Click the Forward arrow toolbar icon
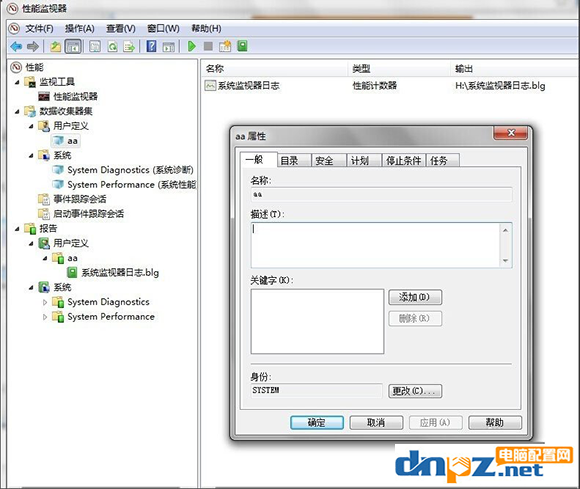 click(x=33, y=47)
